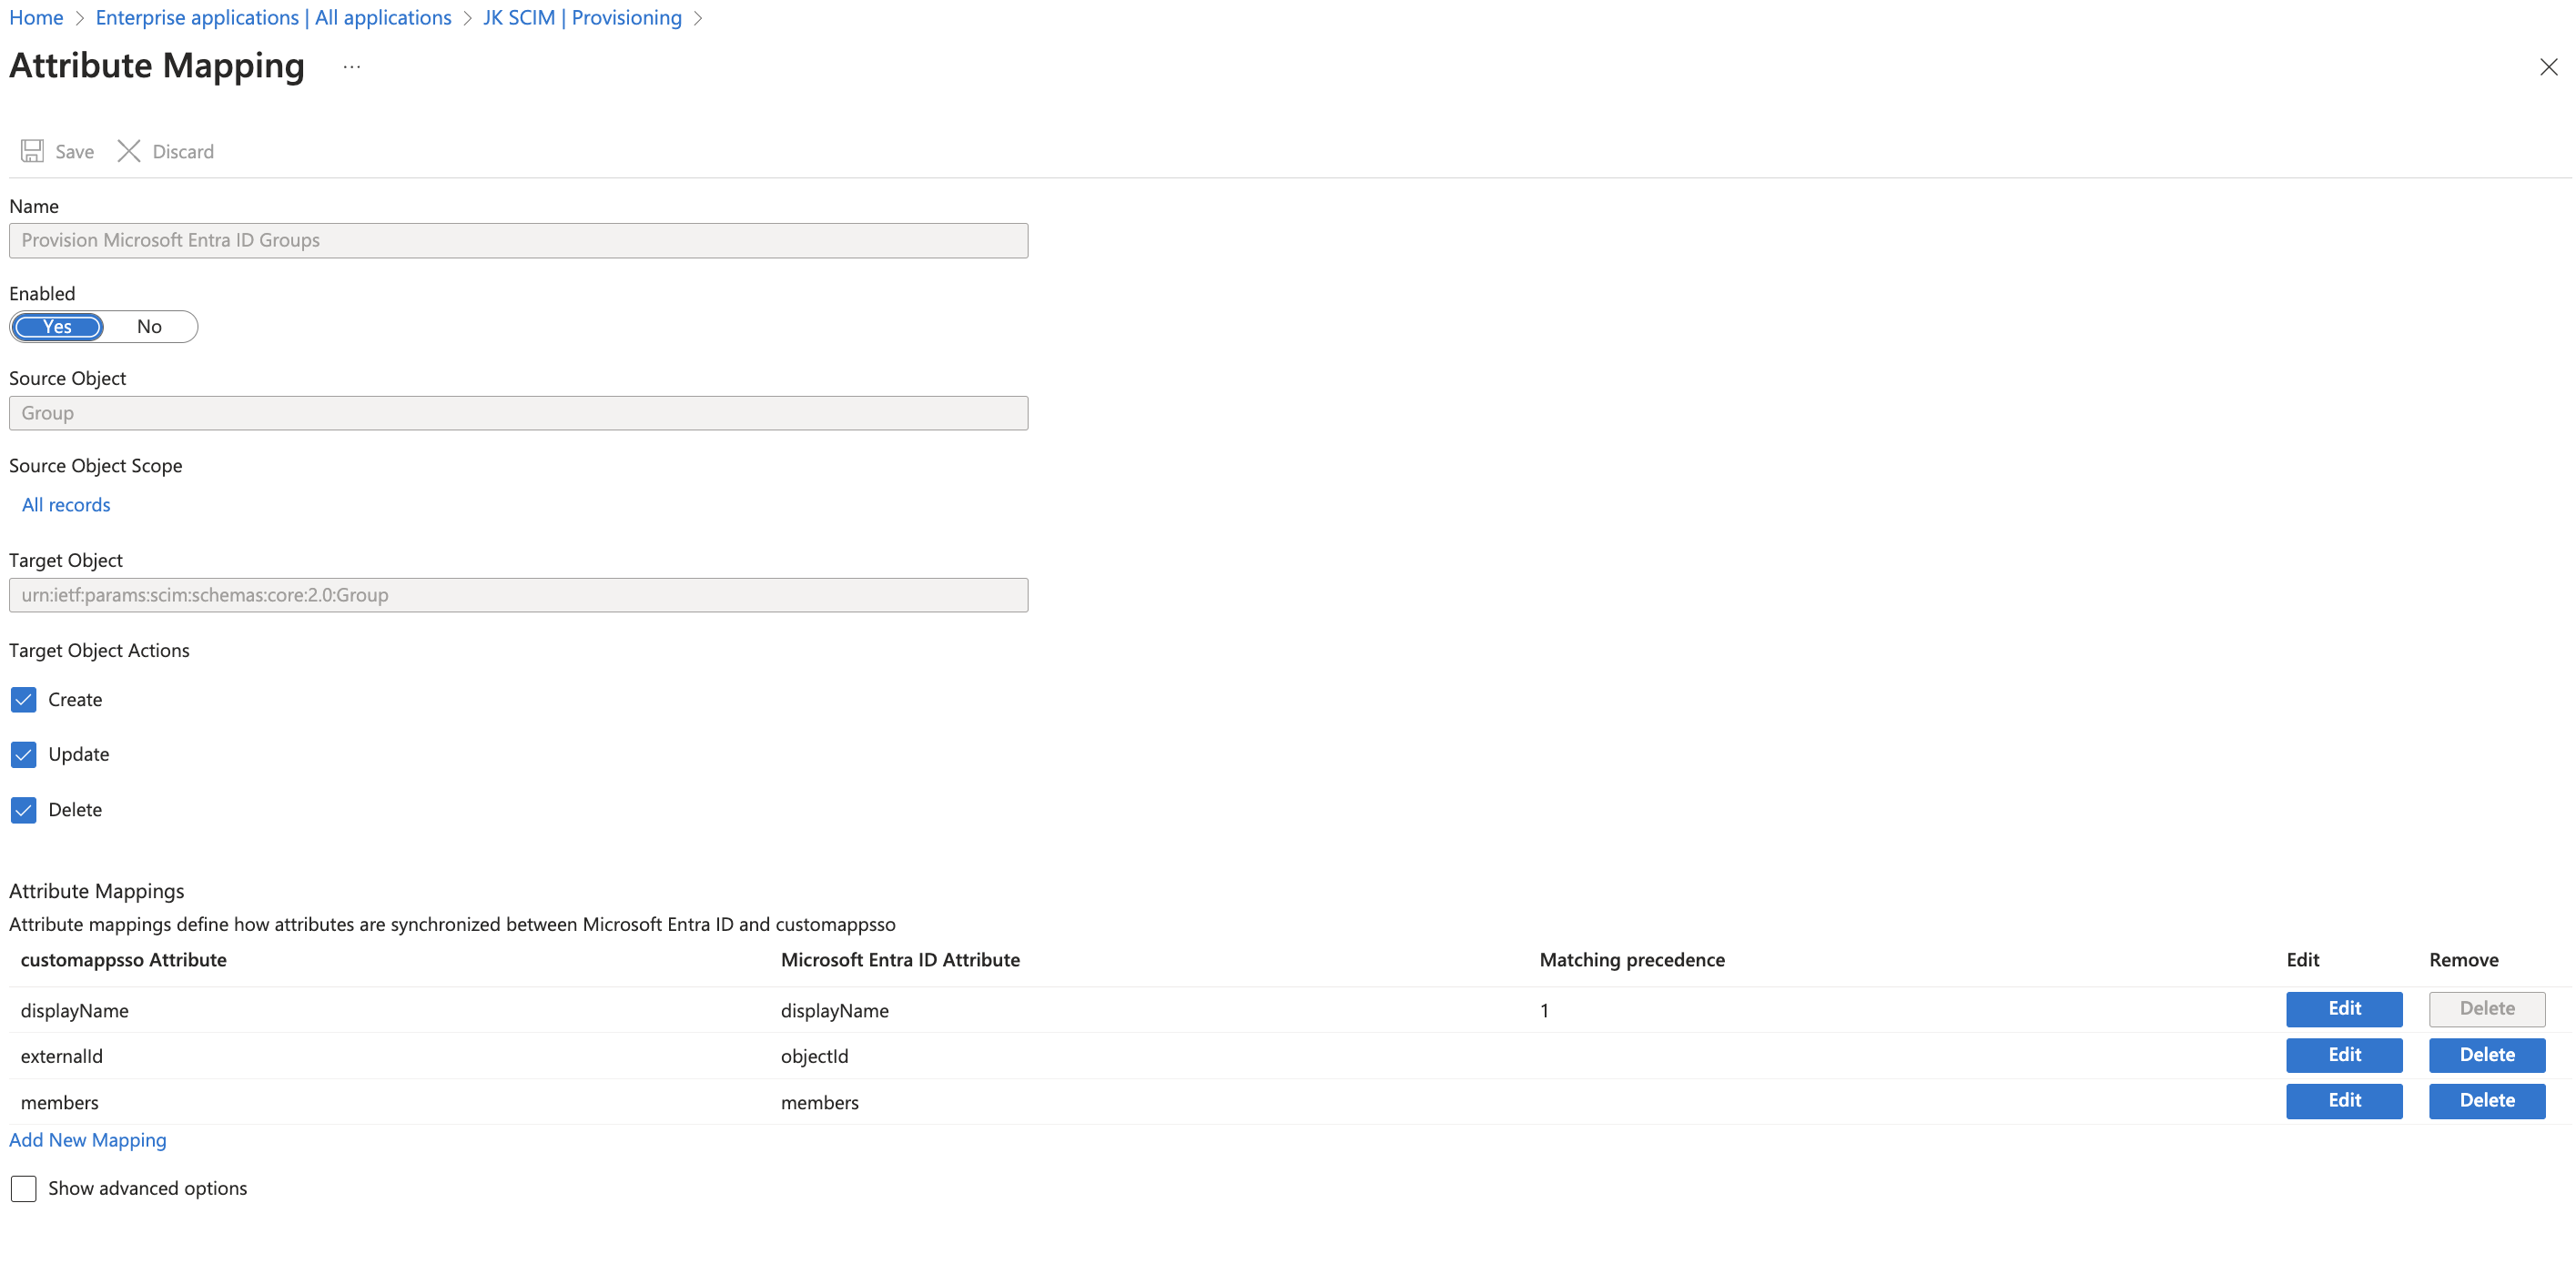The width and height of the screenshot is (2576, 1274).
Task: Enable Show advanced options checkbox
Action: pos(24,1189)
